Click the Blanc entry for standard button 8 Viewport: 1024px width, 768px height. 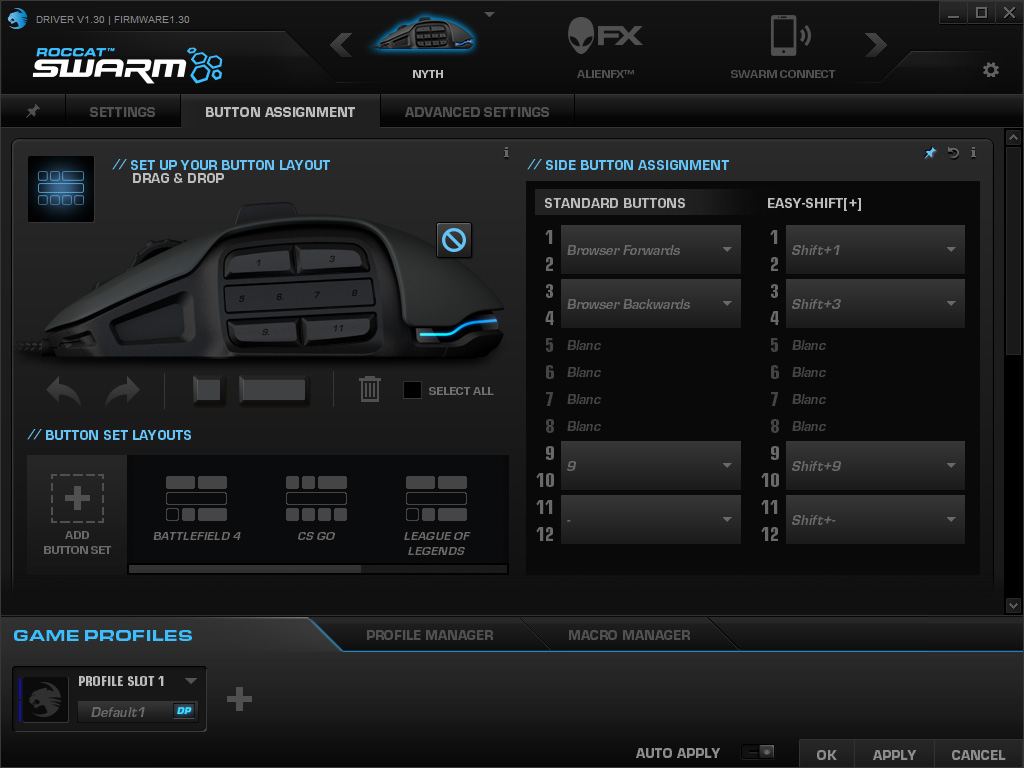[584, 426]
